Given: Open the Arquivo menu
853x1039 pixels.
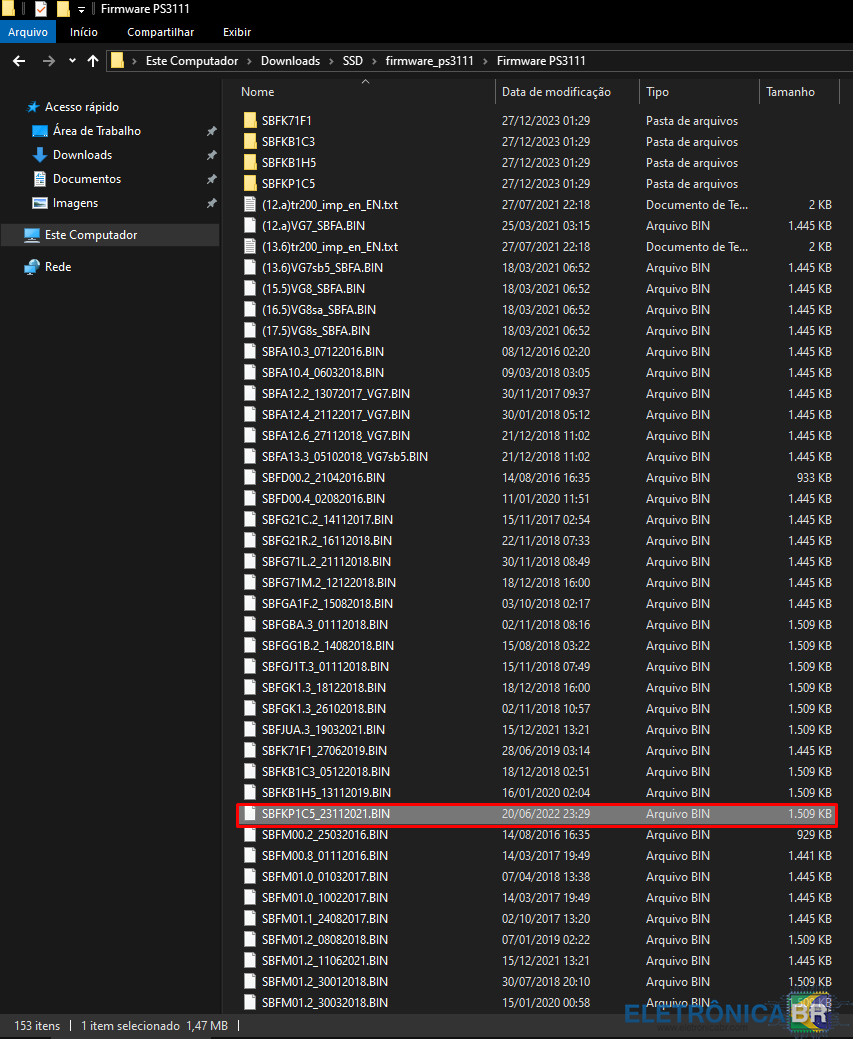Looking at the screenshot, I should (x=28, y=32).
